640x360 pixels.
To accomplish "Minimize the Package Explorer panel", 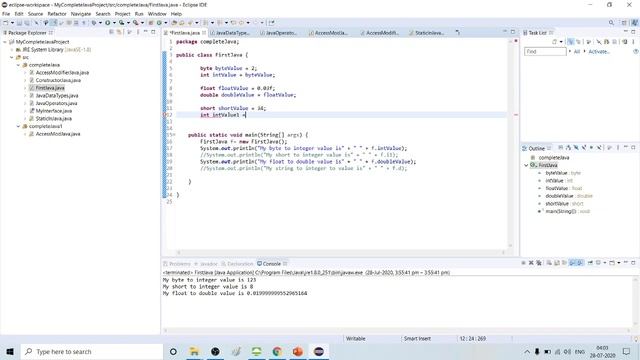I will (x=146, y=32).
